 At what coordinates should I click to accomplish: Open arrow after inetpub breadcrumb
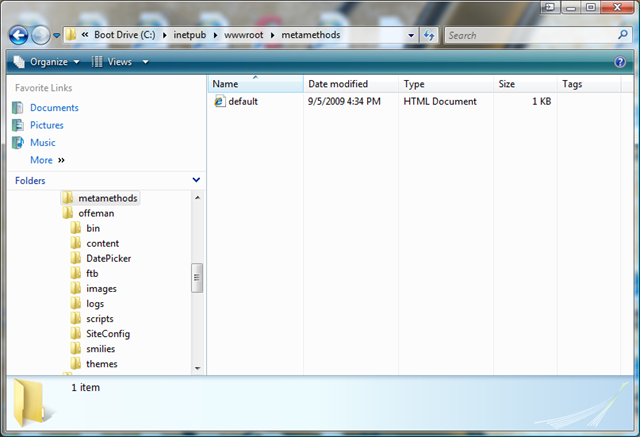(215, 35)
